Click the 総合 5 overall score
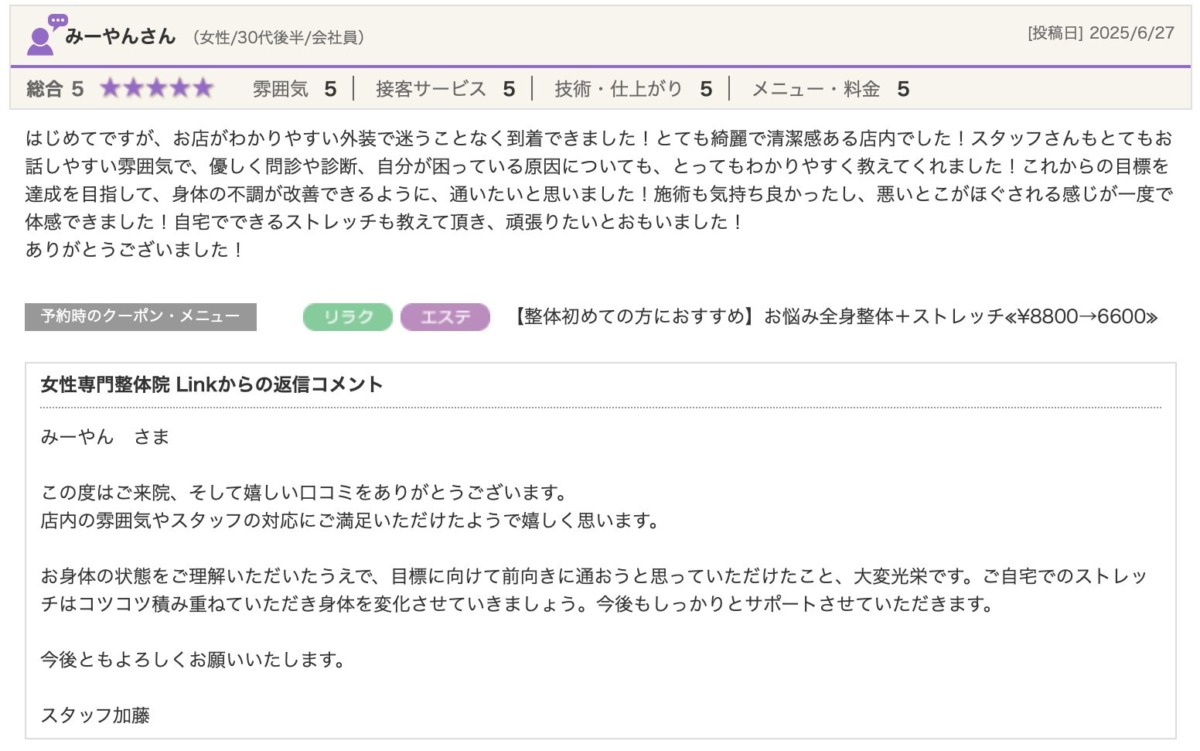This screenshot has width=1200, height=751. (x=55, y=89)
